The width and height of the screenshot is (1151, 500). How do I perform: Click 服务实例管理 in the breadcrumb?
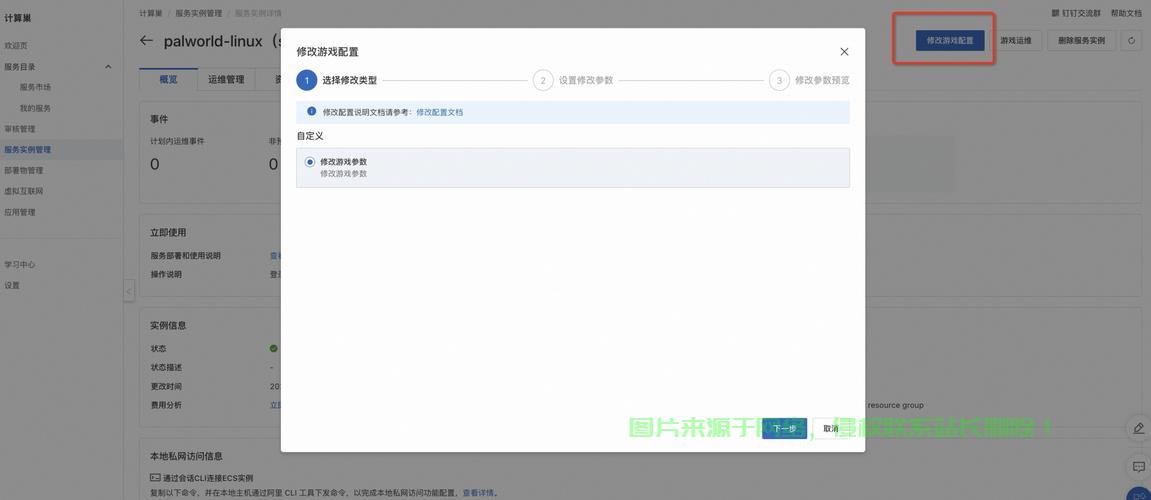(x=198, y=13)
